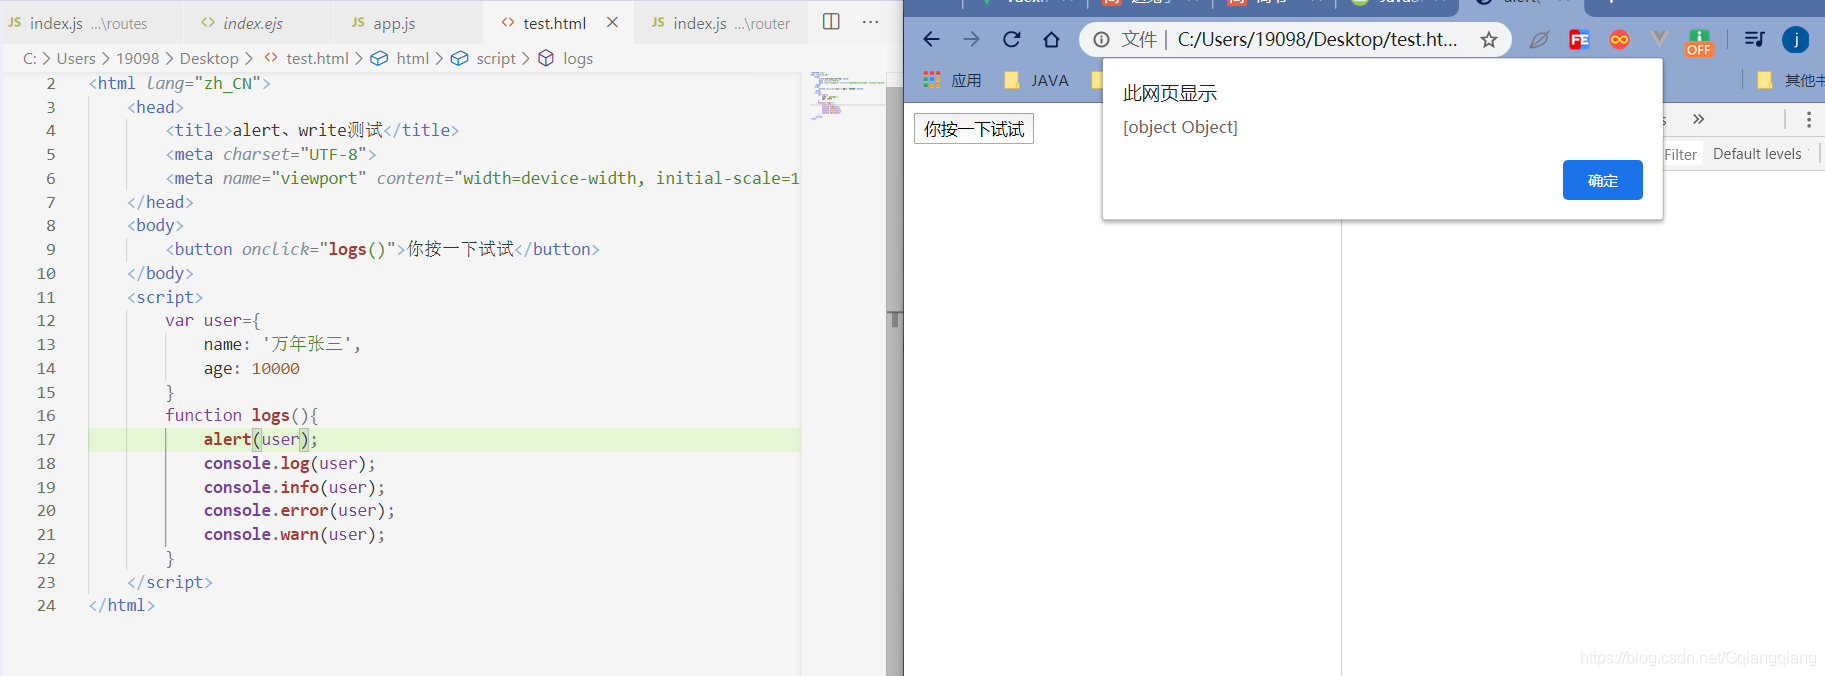Open VS Code editor more actions menu
1825x676 pixels.
tap(871, 21)
